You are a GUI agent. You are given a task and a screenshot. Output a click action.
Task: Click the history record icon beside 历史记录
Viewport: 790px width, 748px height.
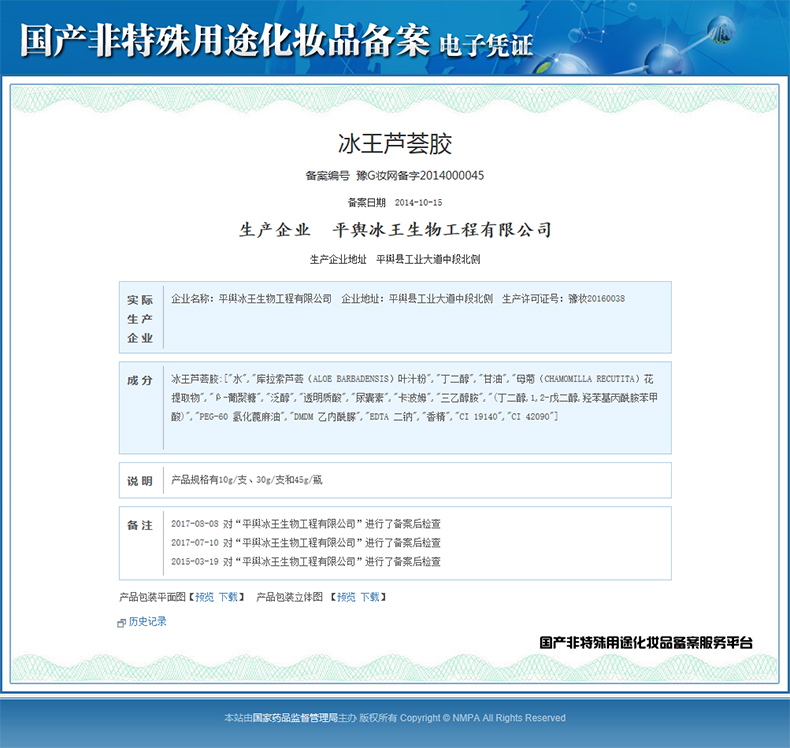[121, 623]
